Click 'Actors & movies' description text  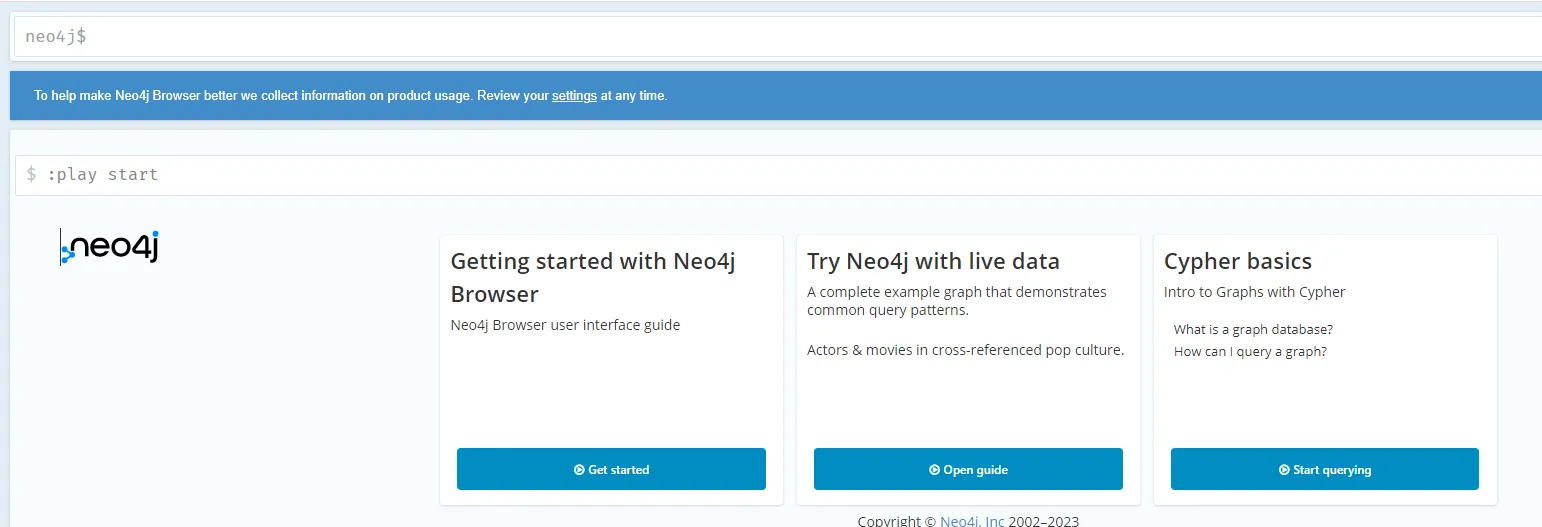click(965, 350)
